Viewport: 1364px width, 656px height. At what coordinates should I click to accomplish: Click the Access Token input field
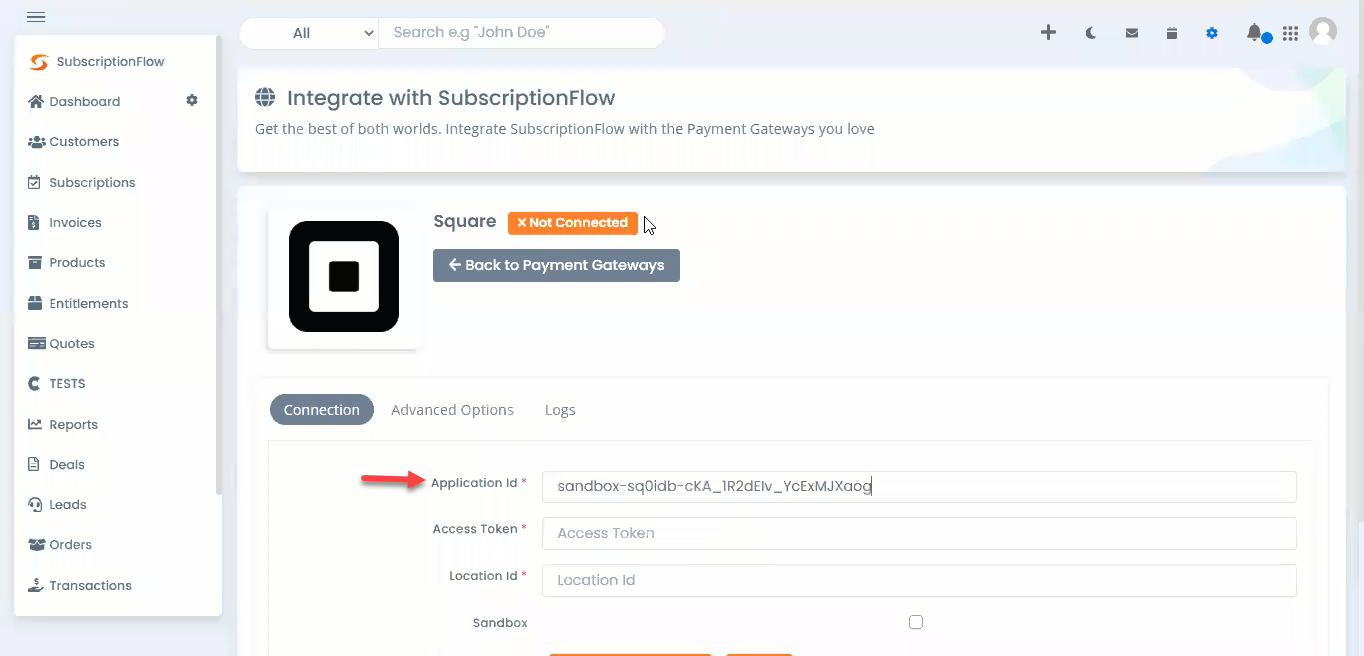919,533
